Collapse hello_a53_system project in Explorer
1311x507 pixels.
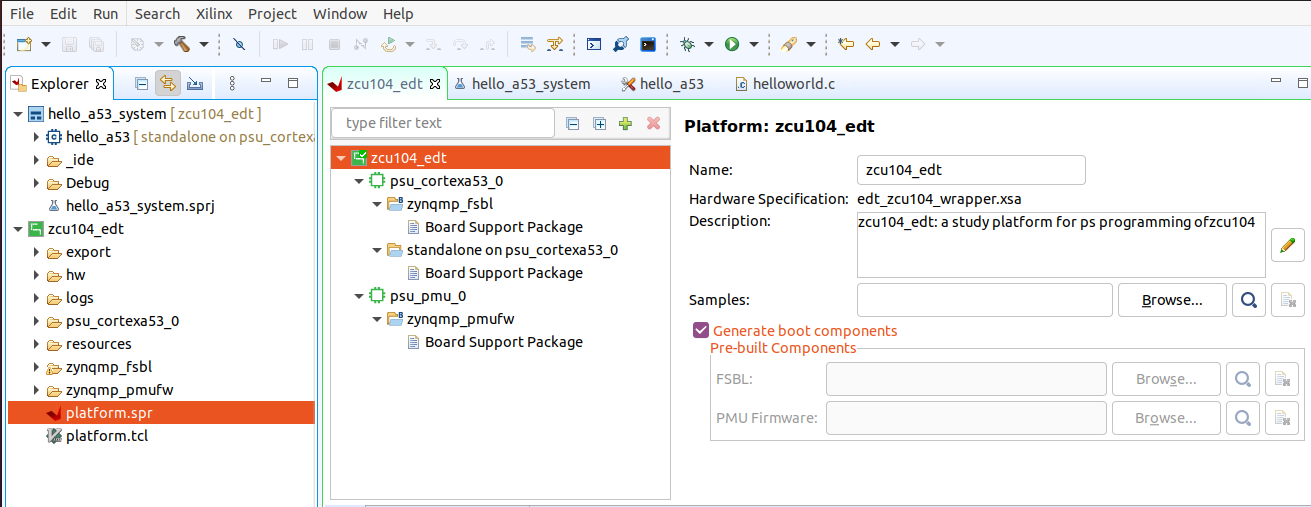18,114
